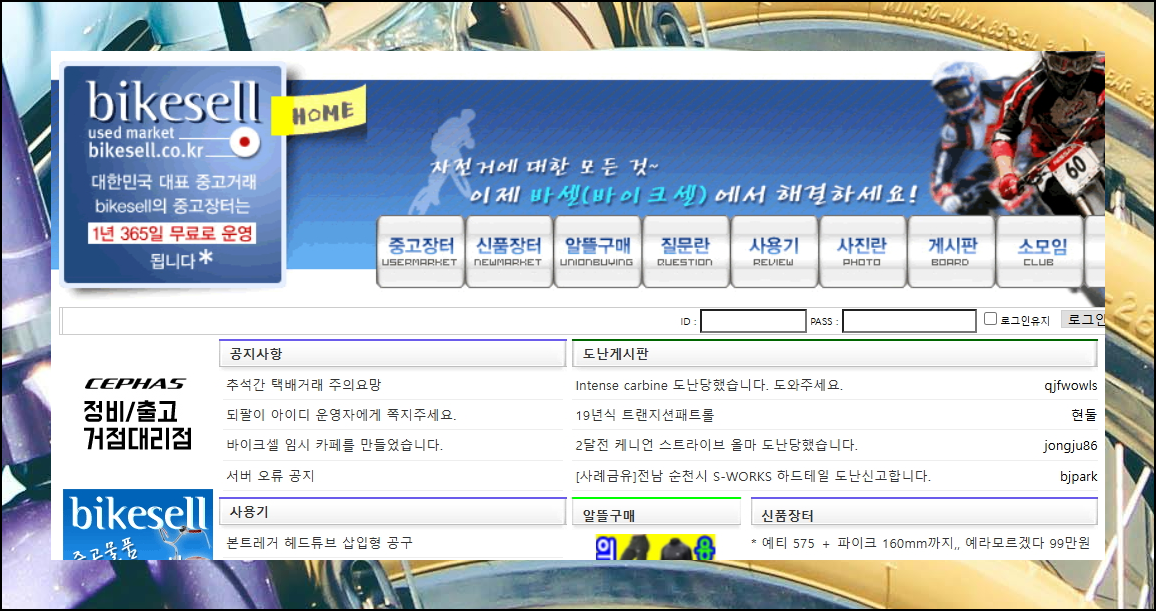This screenshot has height=611, width=1156.
Task: Open the 사용기 REVIEW menu
Action: [774, 251]
